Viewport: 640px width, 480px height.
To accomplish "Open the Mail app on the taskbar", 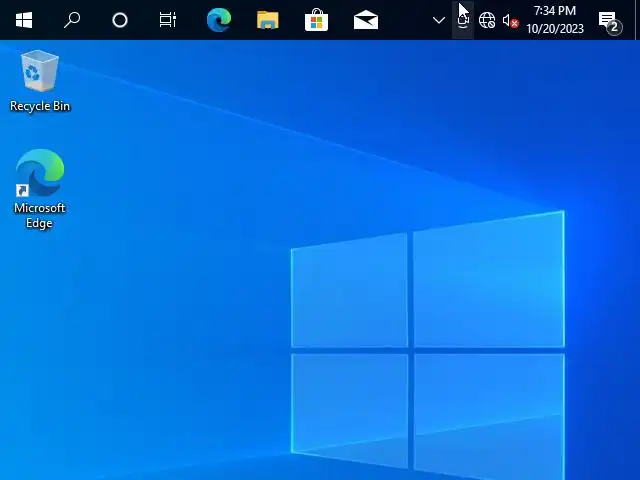I will coord(366,20).
